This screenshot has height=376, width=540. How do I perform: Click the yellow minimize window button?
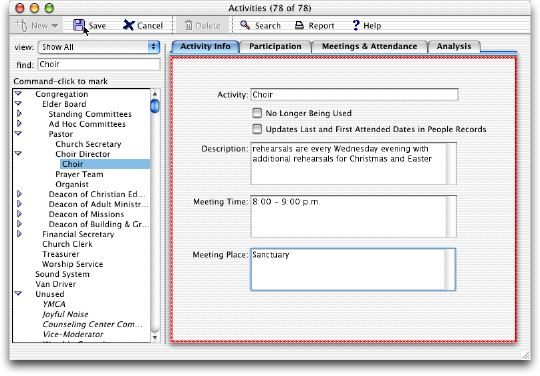(x=34, y=8)
